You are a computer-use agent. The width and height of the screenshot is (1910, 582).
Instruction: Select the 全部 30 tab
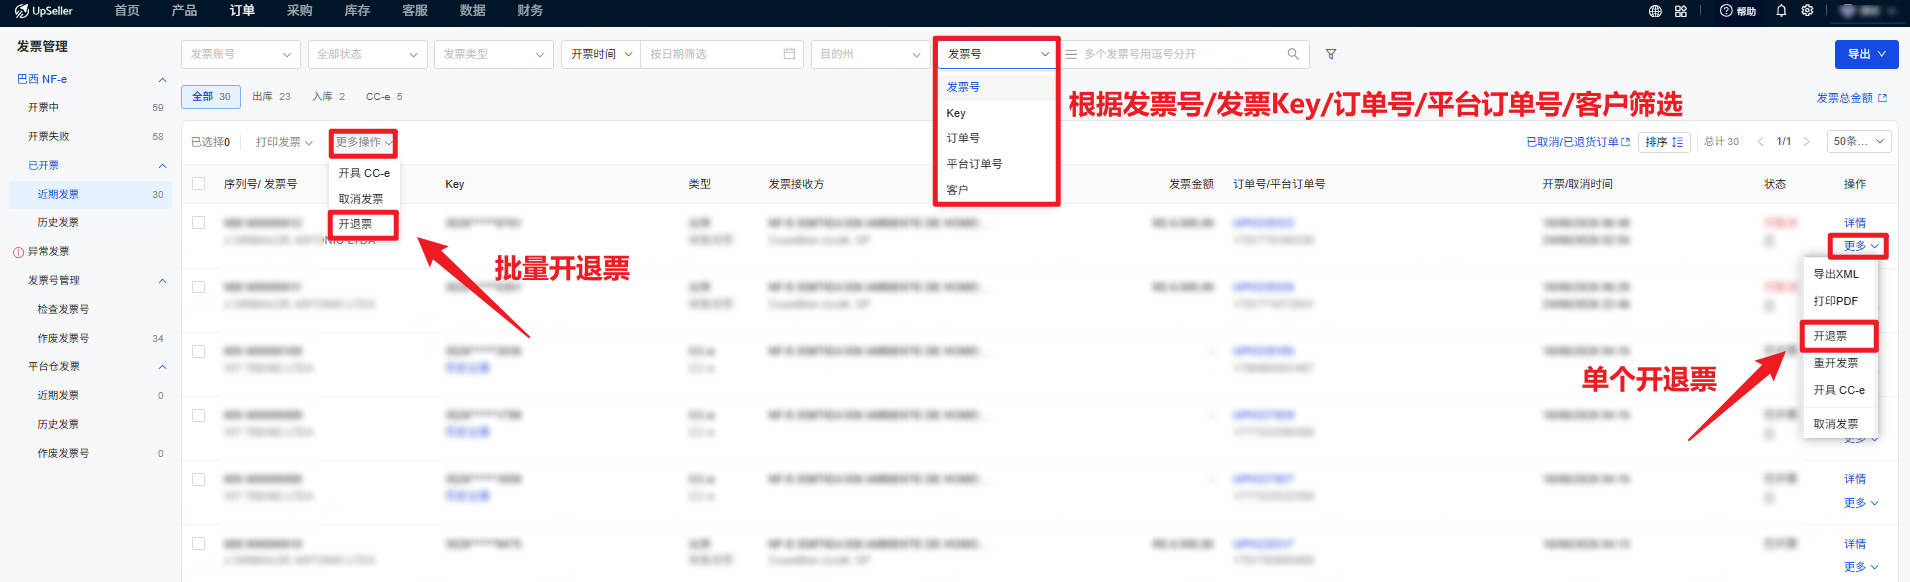(x=211, y=97)
